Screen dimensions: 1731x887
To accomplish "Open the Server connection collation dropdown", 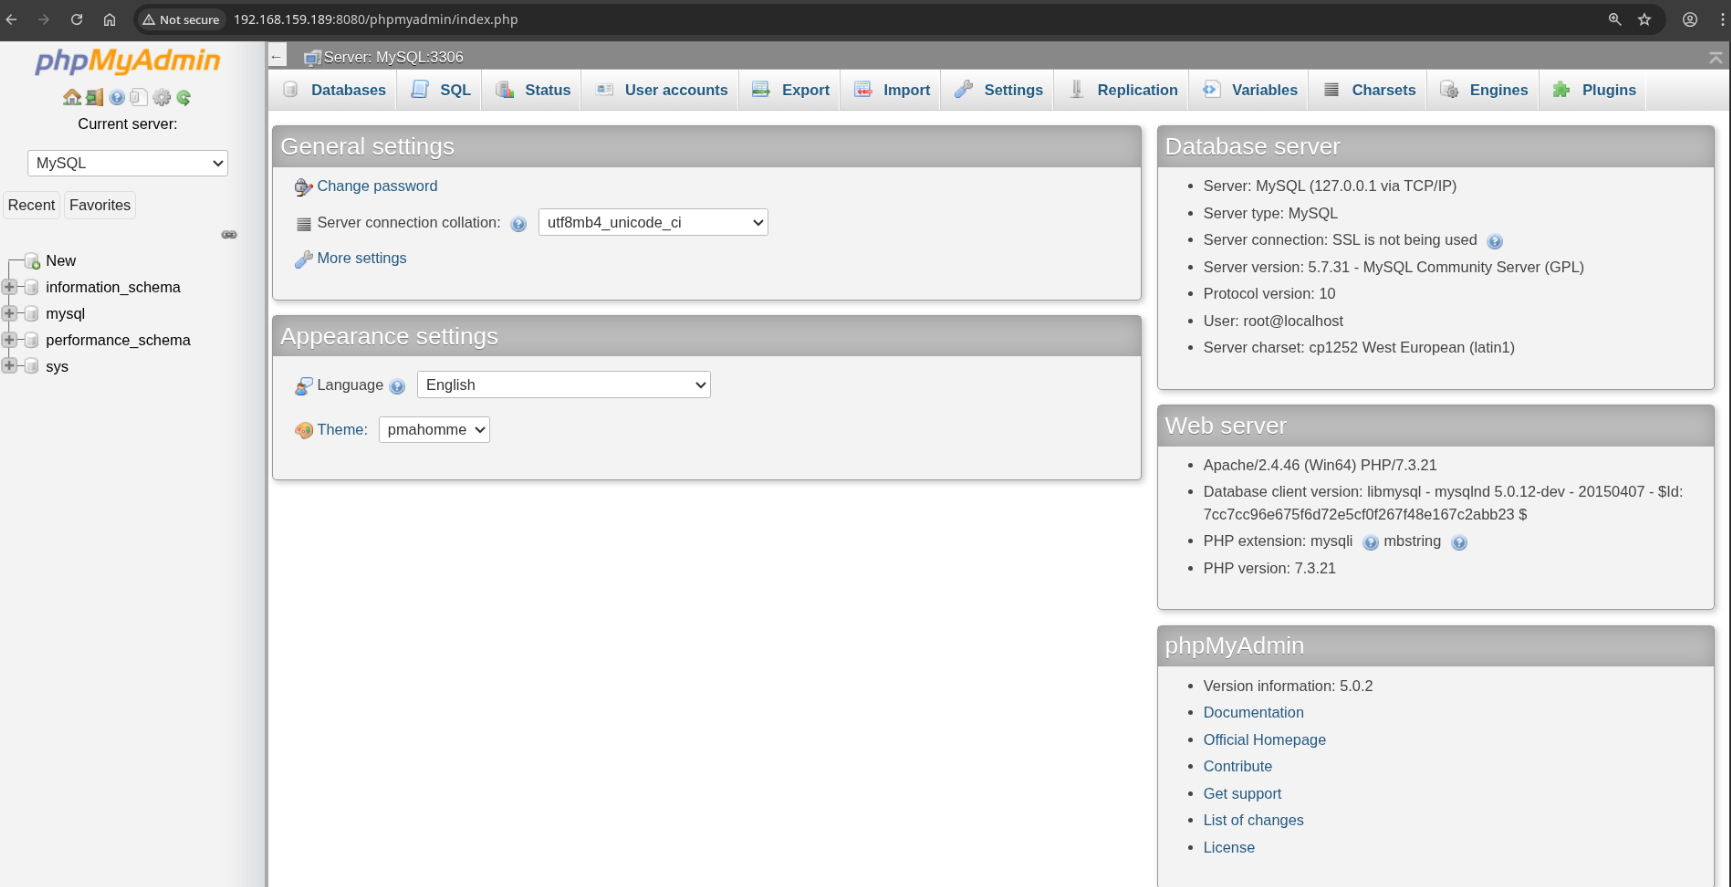I will tap(653, 222).
